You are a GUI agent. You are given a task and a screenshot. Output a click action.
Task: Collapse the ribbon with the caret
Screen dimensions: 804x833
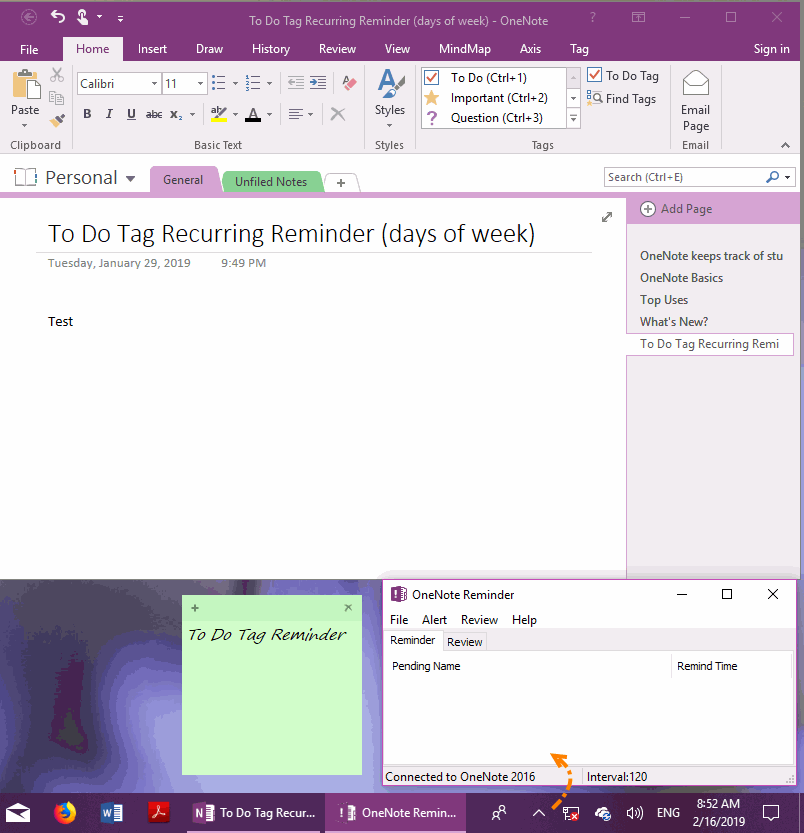click(x=785, y=145)
